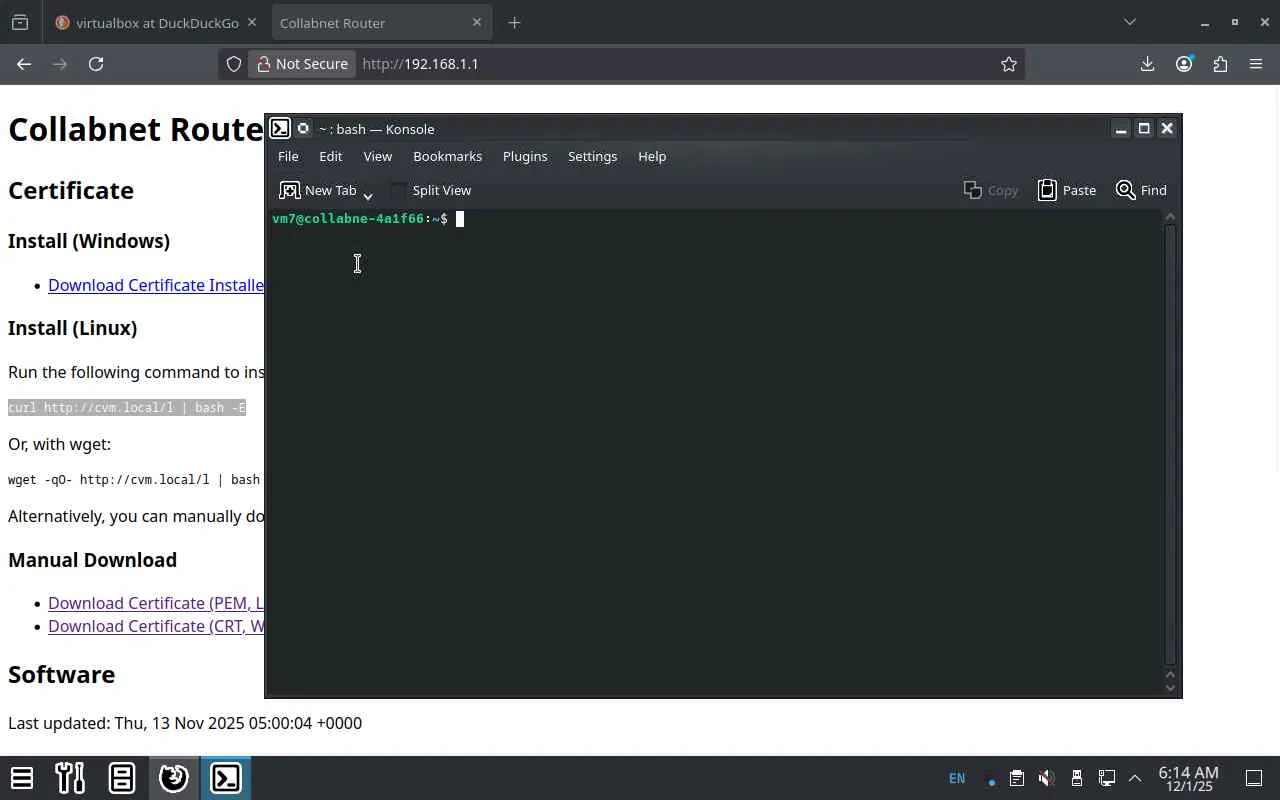
Task: Click the muted volume tray icon
Action: click(x=1046, y=778)
